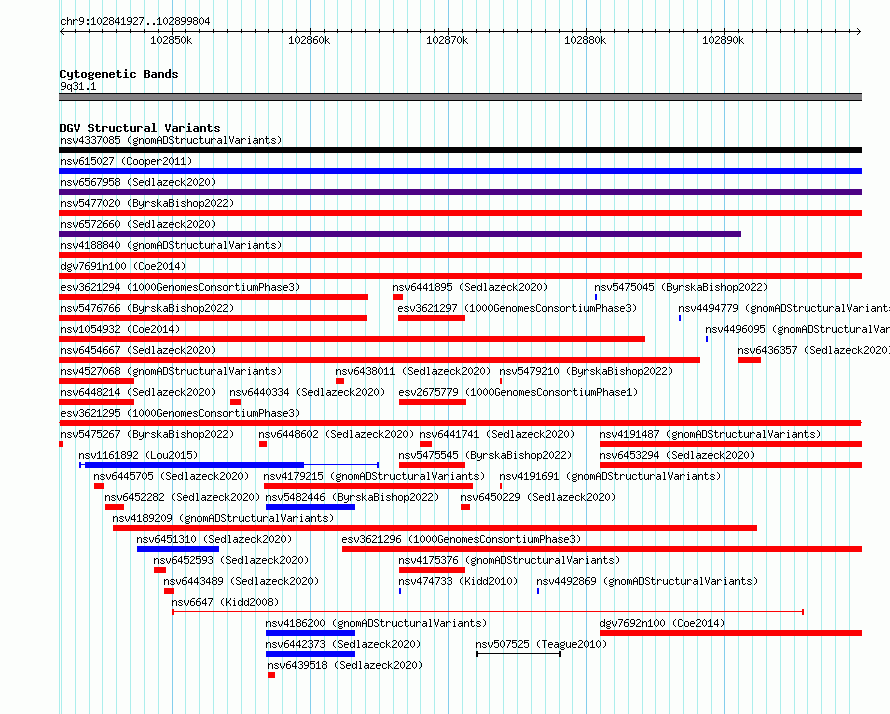Open esv2675779 1000GenomesConsortiumPhase1 label
This screenshot has height=714, width=890.
(x=518, y=392)
